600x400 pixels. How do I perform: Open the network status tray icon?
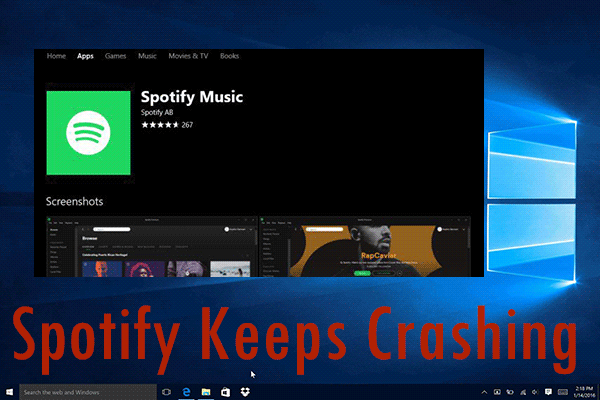click(523, 392)
